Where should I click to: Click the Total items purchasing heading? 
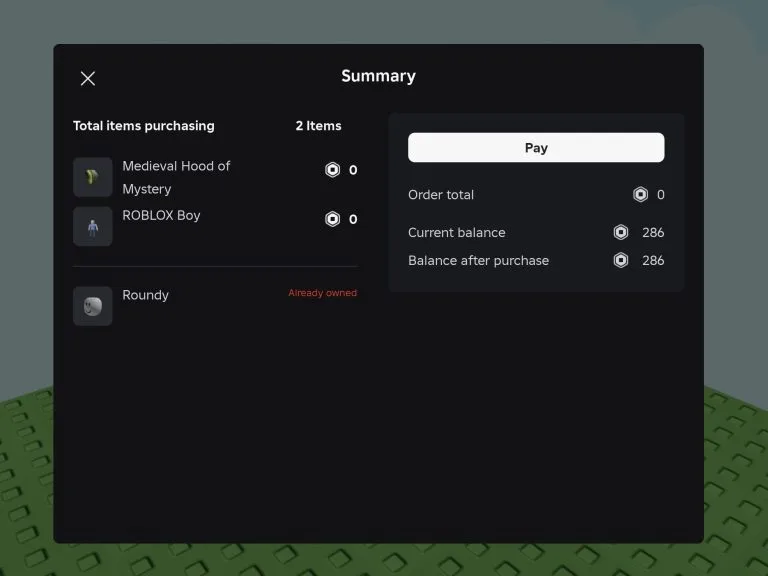click(144, 126)
